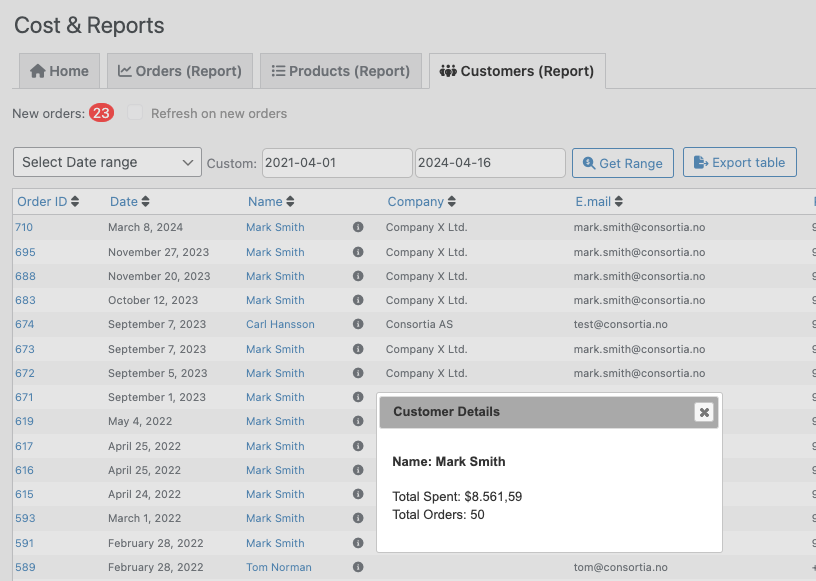
Task: Open the Products (Report) tab
Action: point(341,71)
